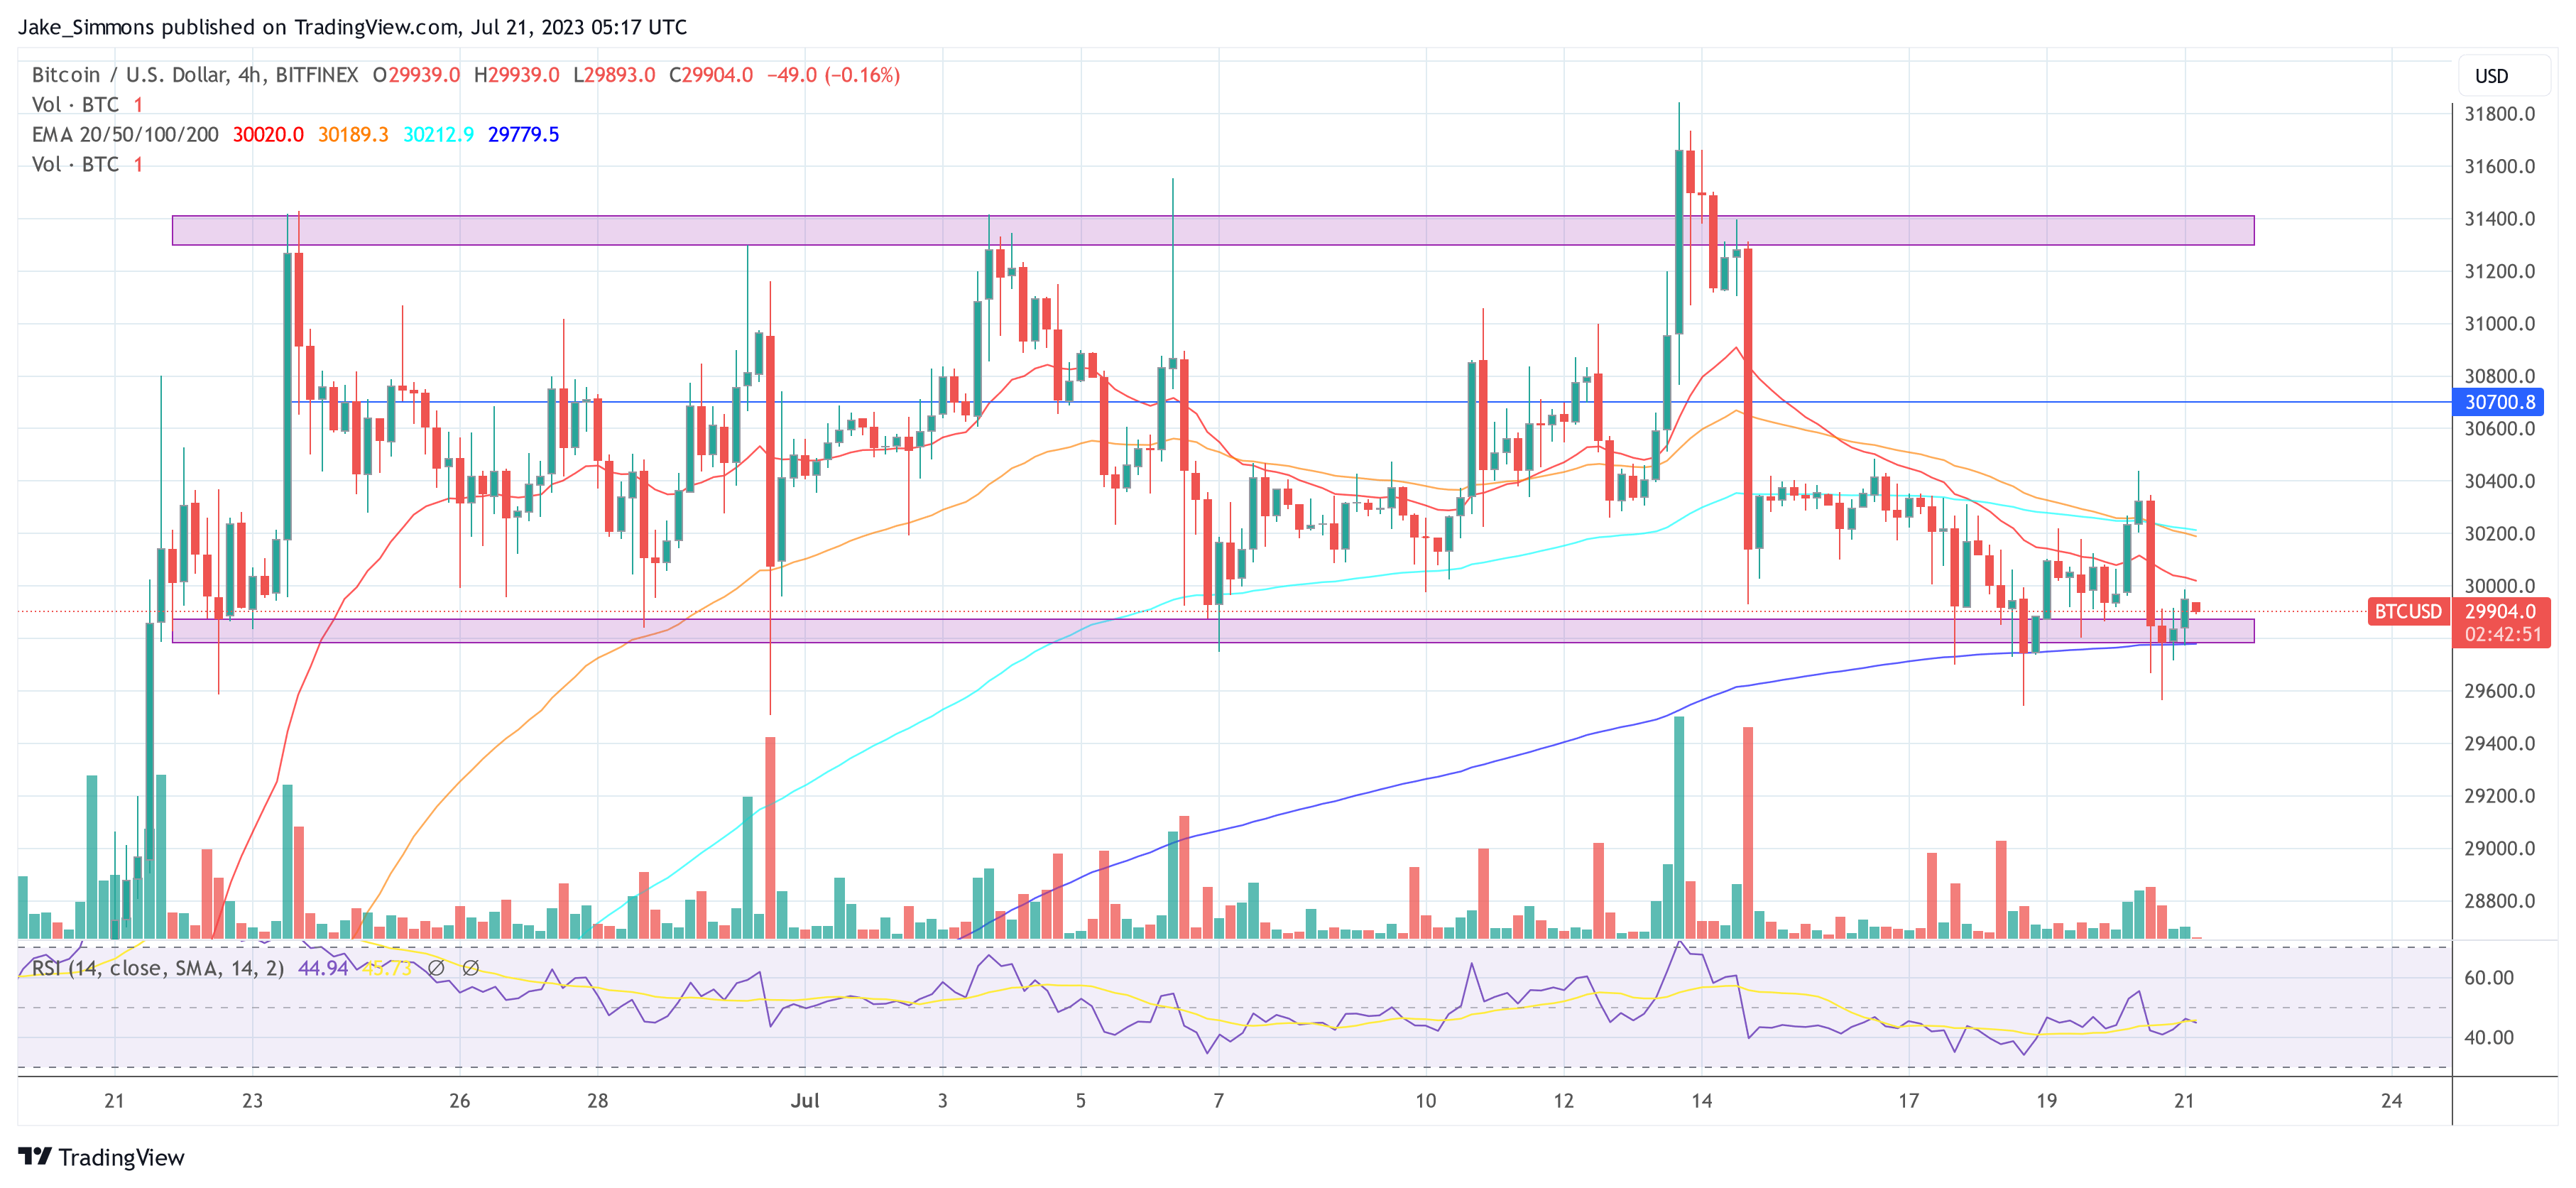Select the lower purple support zone rectangle
The width and height of the screenshot is (2576, 1188).
click(x=1213, y=631)
